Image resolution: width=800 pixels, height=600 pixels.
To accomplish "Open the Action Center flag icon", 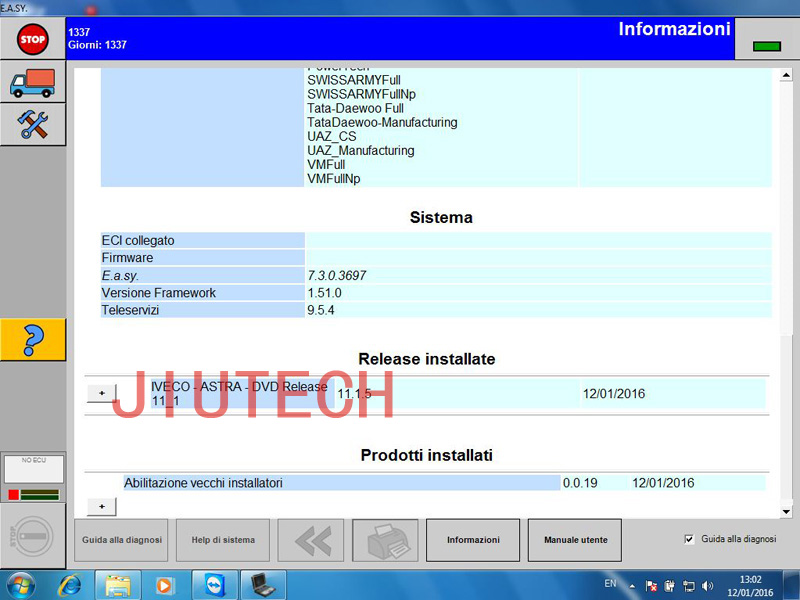I will [x=651, y=586].
